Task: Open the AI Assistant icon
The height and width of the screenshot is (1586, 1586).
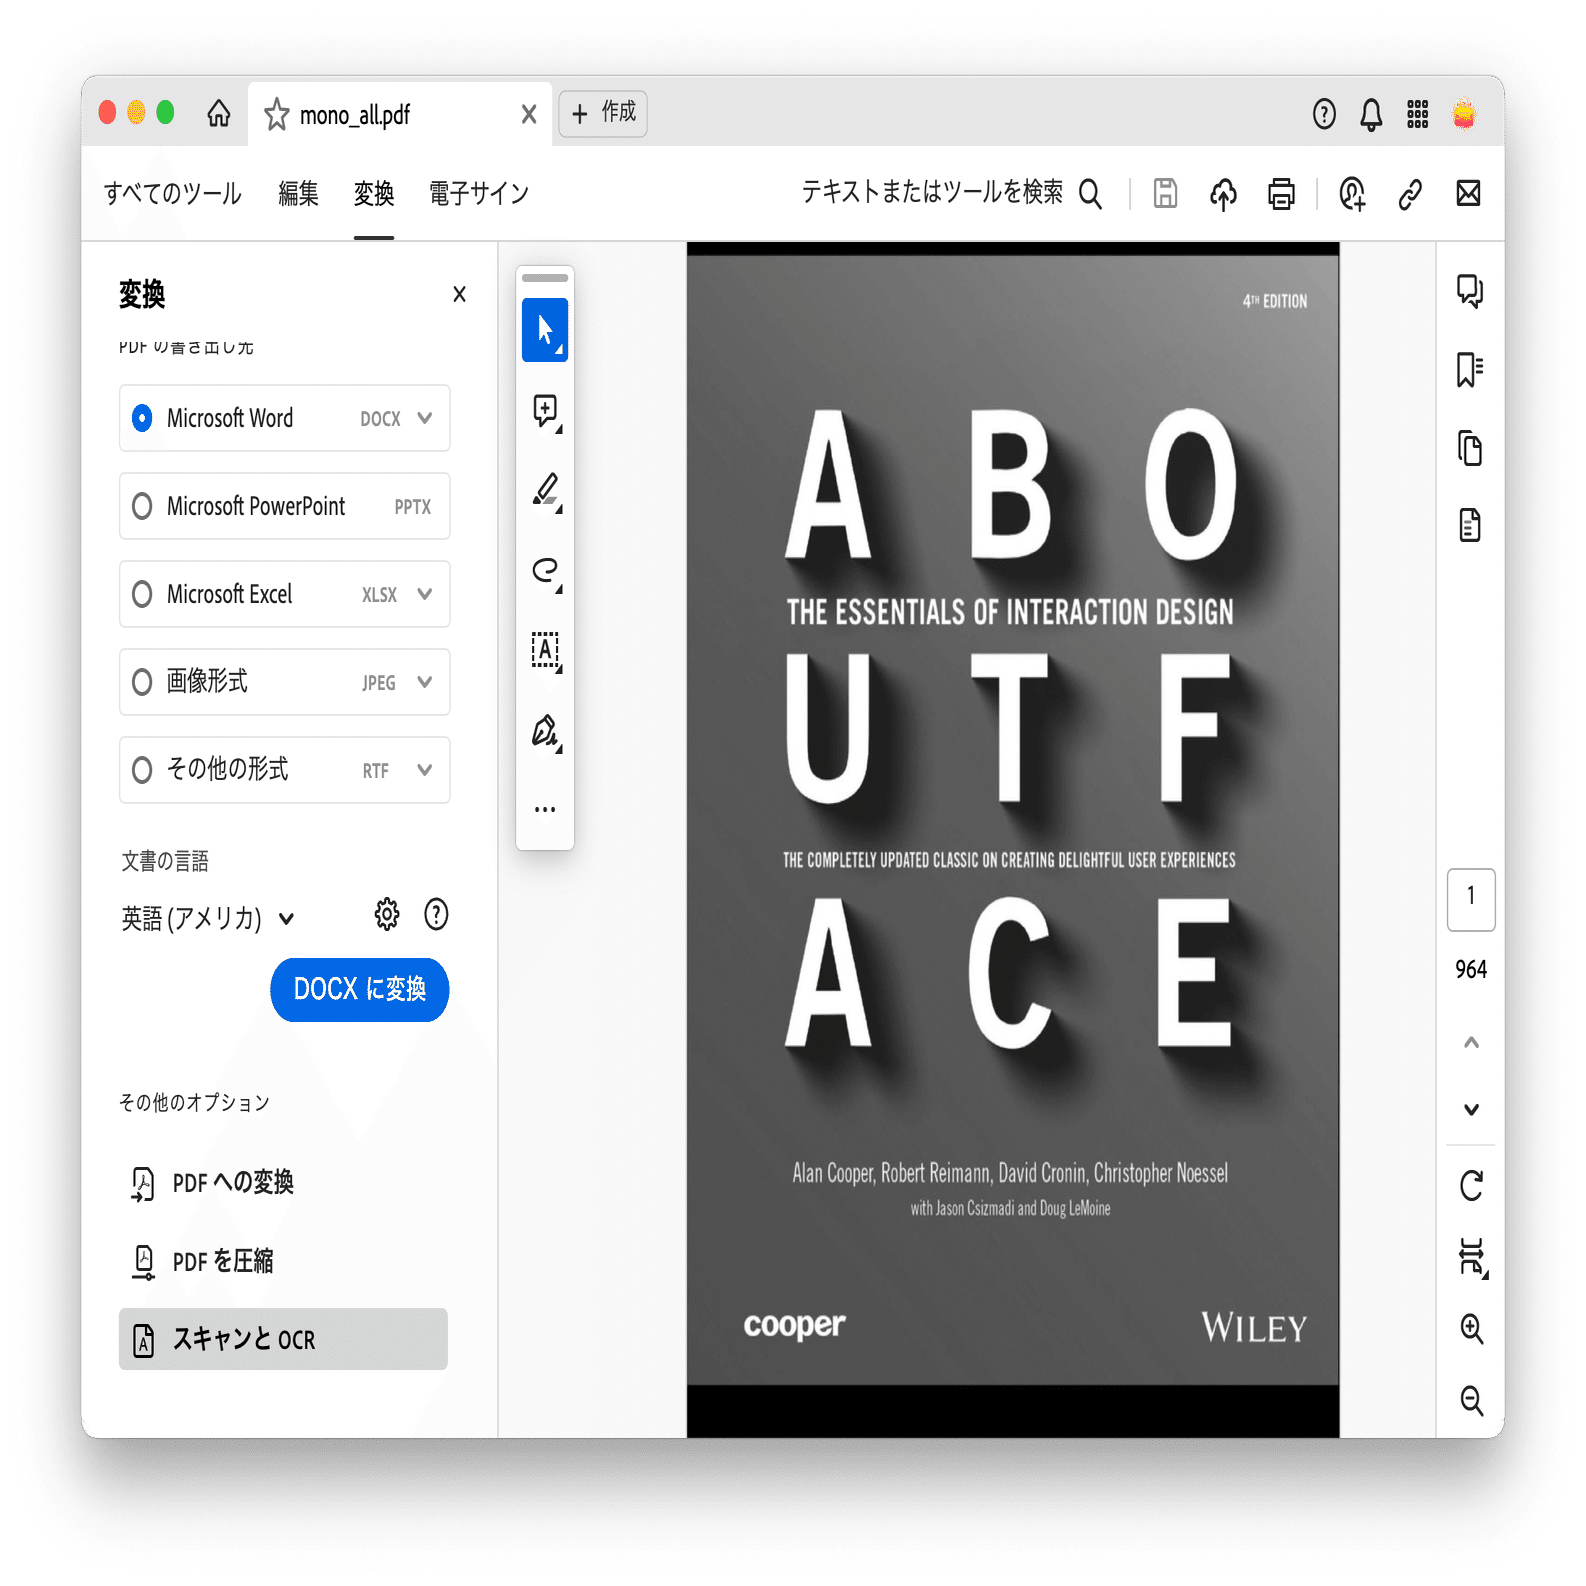Action: [x=1352, y=194]
